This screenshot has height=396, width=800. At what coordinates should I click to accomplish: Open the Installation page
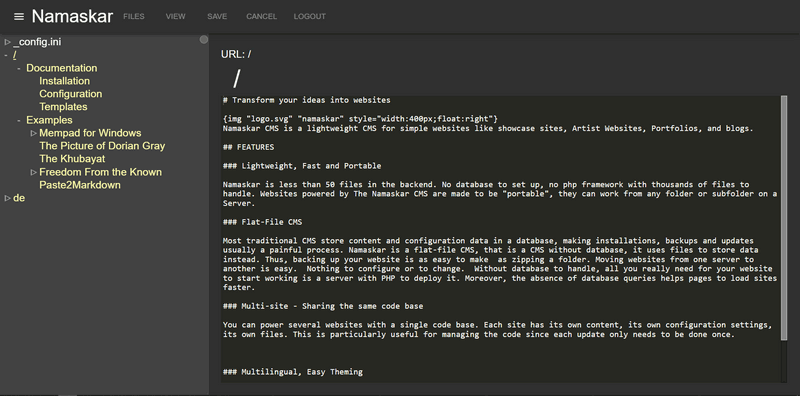(64, 81)
